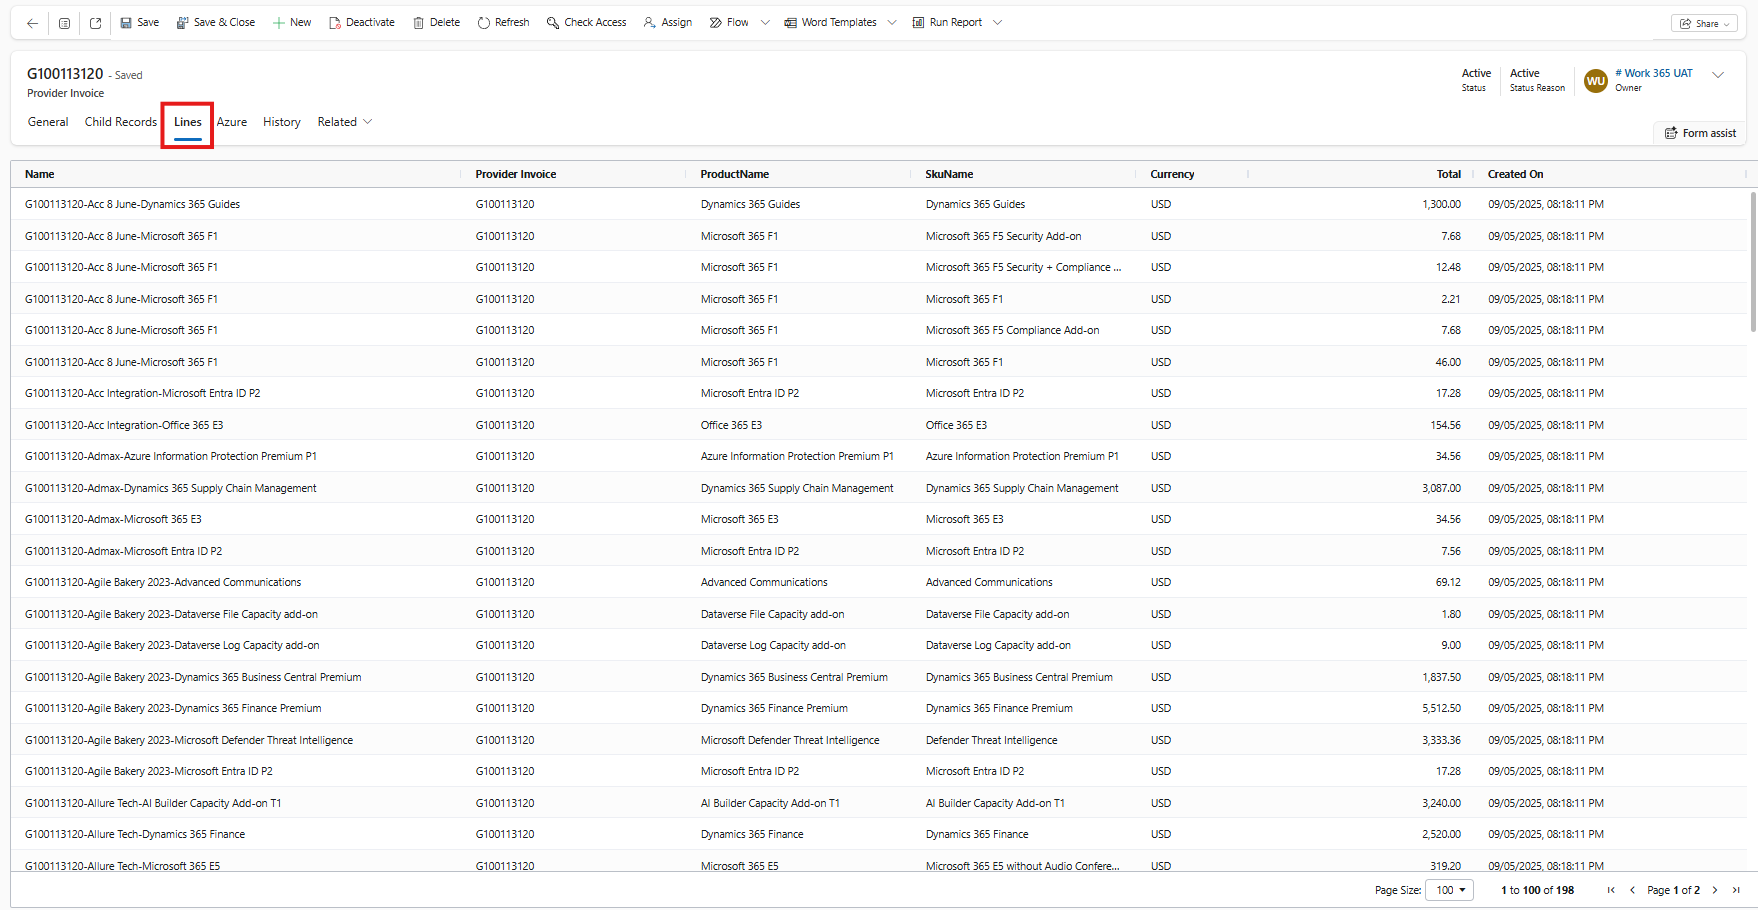This screenshot has width=1758, height=910.
Task: Switch to the General tab
Action: tap(48, 122)
